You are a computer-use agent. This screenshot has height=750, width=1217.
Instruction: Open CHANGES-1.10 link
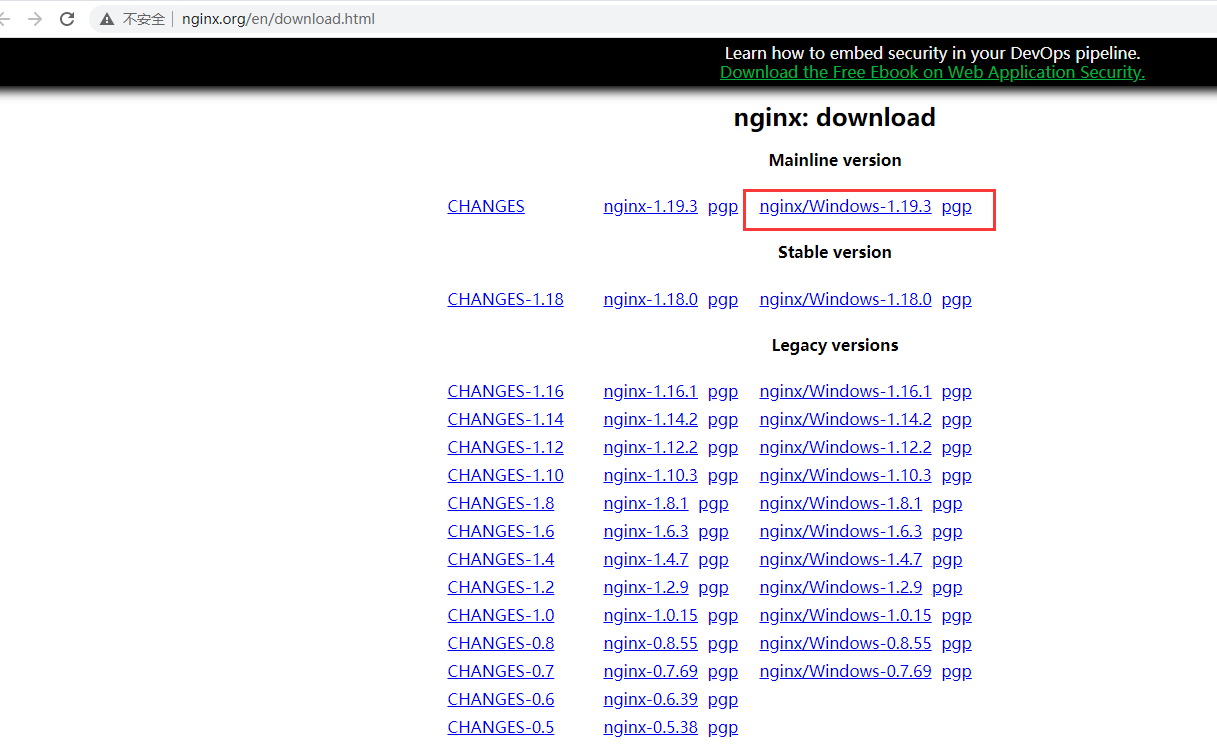click(505, 475)
